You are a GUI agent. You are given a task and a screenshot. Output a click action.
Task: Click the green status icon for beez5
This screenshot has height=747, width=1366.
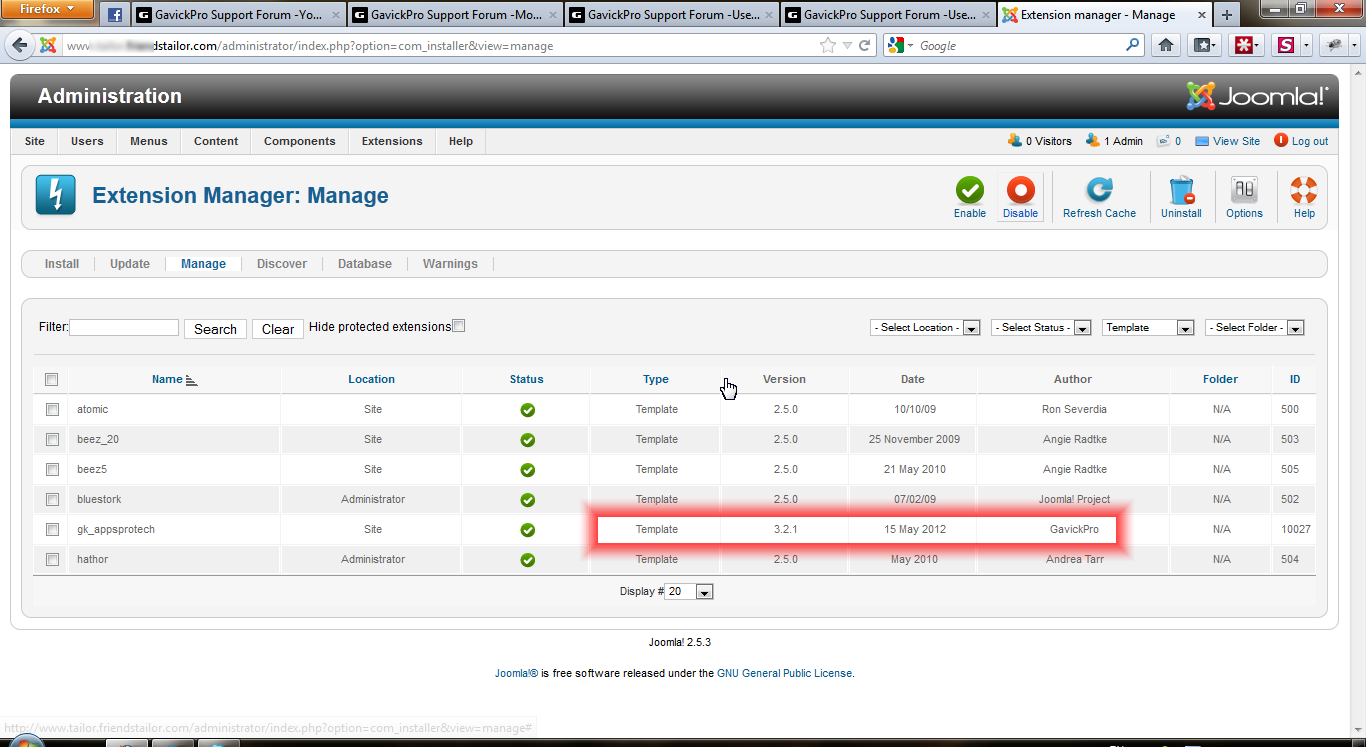tap(527, 470)
